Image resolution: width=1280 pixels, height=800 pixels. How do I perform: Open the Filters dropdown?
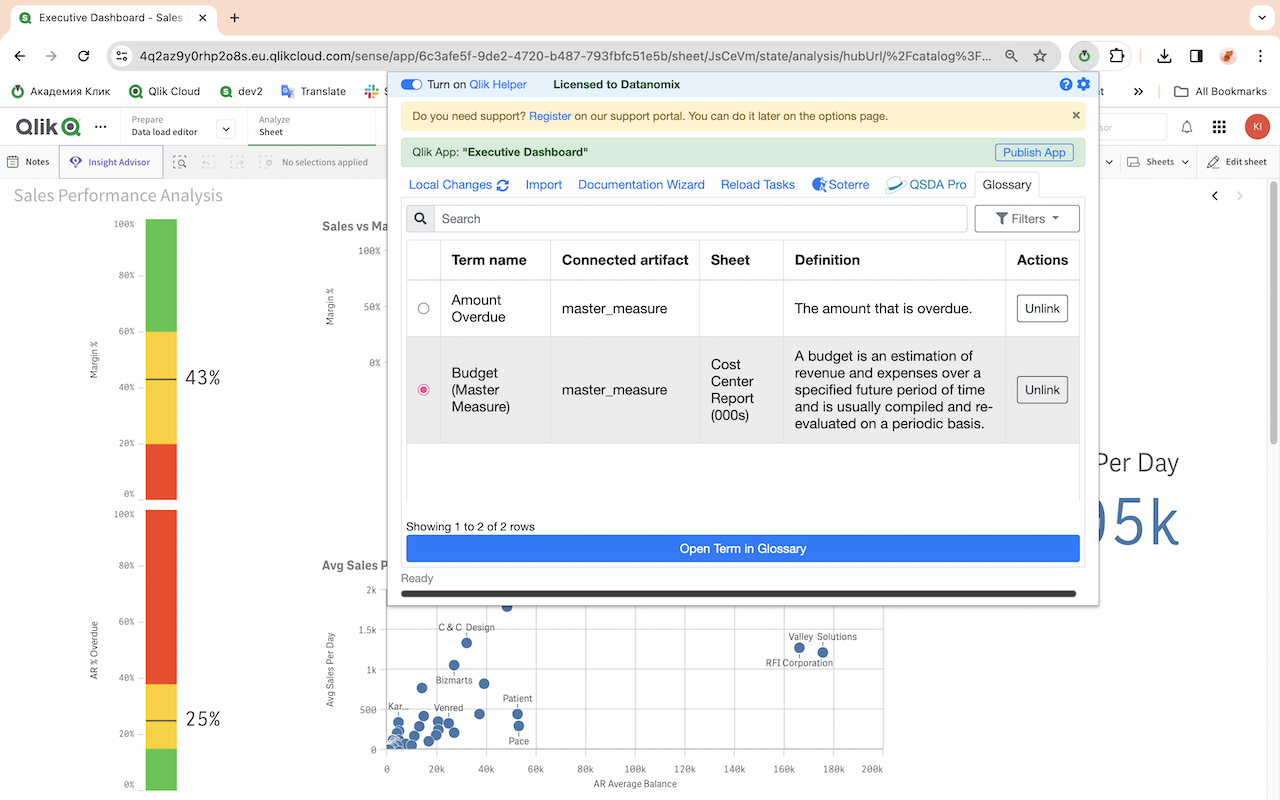click(1026, 218)
